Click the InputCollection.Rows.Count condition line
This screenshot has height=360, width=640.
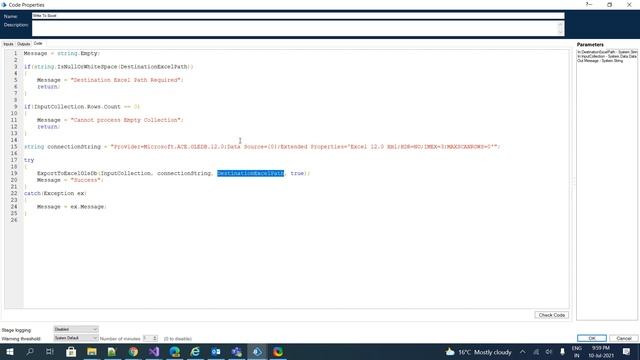point(82,107)
